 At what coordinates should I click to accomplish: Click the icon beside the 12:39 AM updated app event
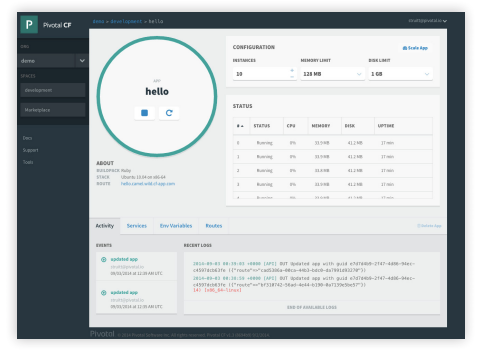click(104, 259)
